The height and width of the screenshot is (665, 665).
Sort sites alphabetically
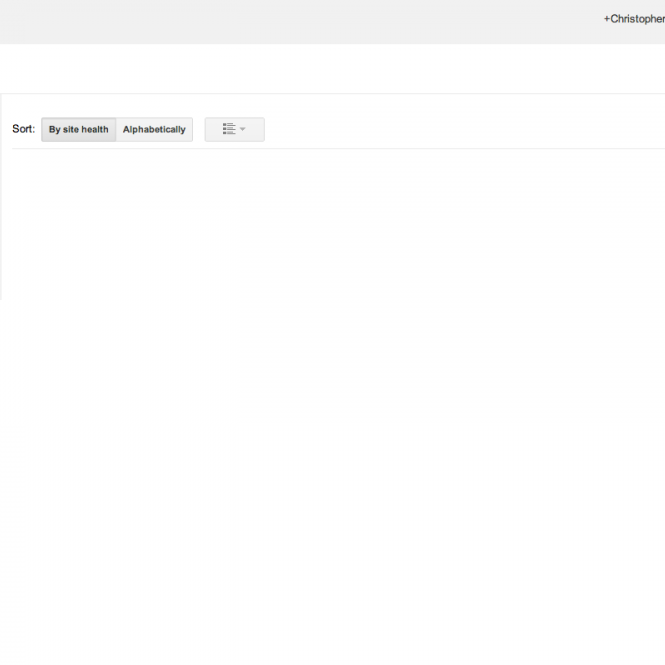(154, 129)
